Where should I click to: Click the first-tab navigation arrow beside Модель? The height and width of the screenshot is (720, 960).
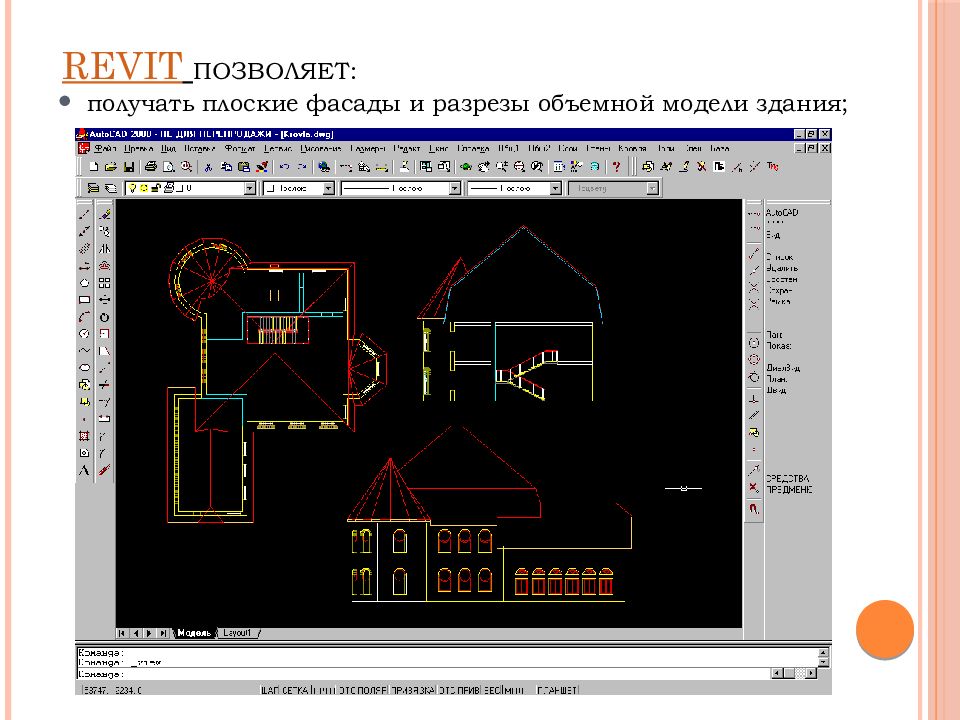click(122, 633)
